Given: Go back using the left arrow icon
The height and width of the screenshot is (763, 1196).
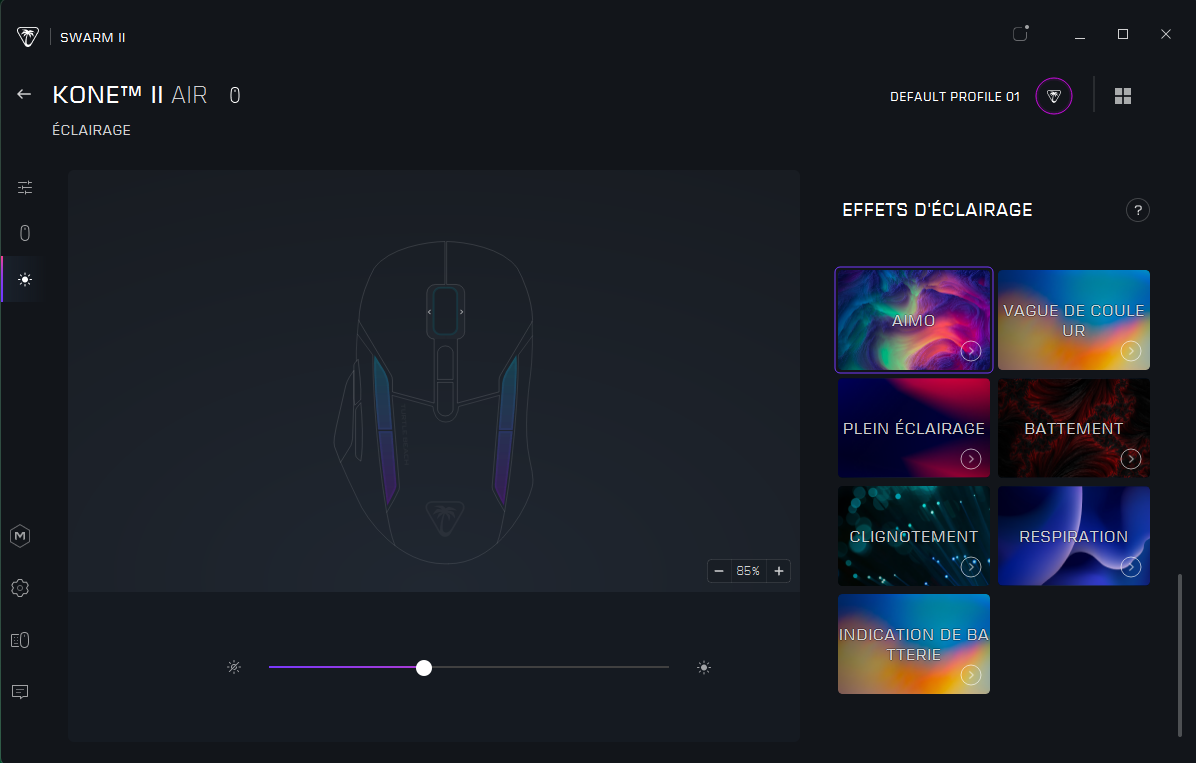Looking at the screenshot, I should tap(25, 94).
